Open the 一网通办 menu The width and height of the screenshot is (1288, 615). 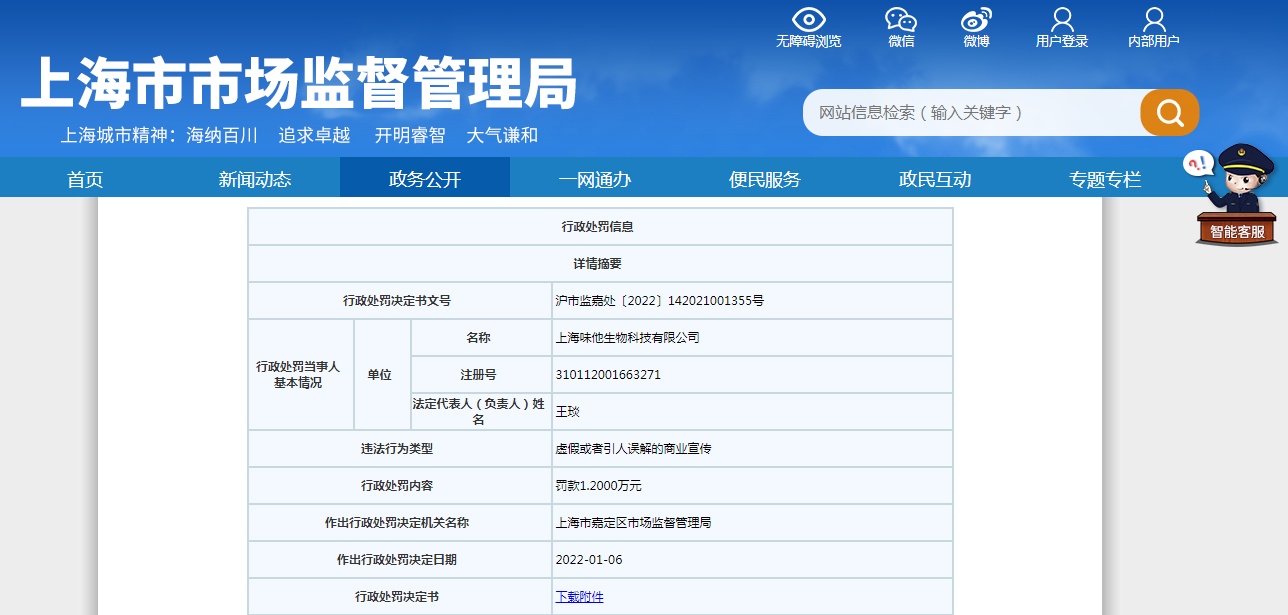[595, 180]
